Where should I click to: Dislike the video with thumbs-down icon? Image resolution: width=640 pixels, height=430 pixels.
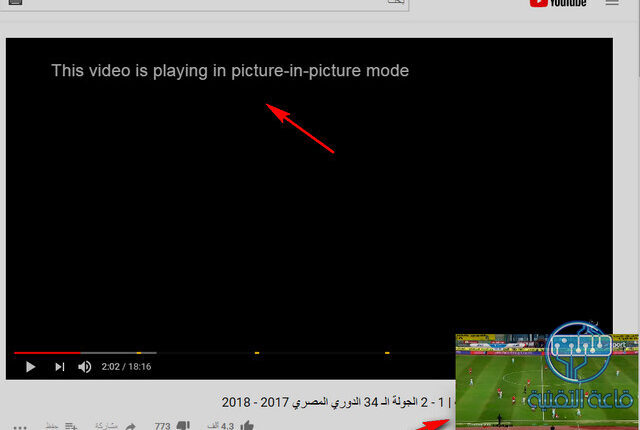[x=183, y=426]
